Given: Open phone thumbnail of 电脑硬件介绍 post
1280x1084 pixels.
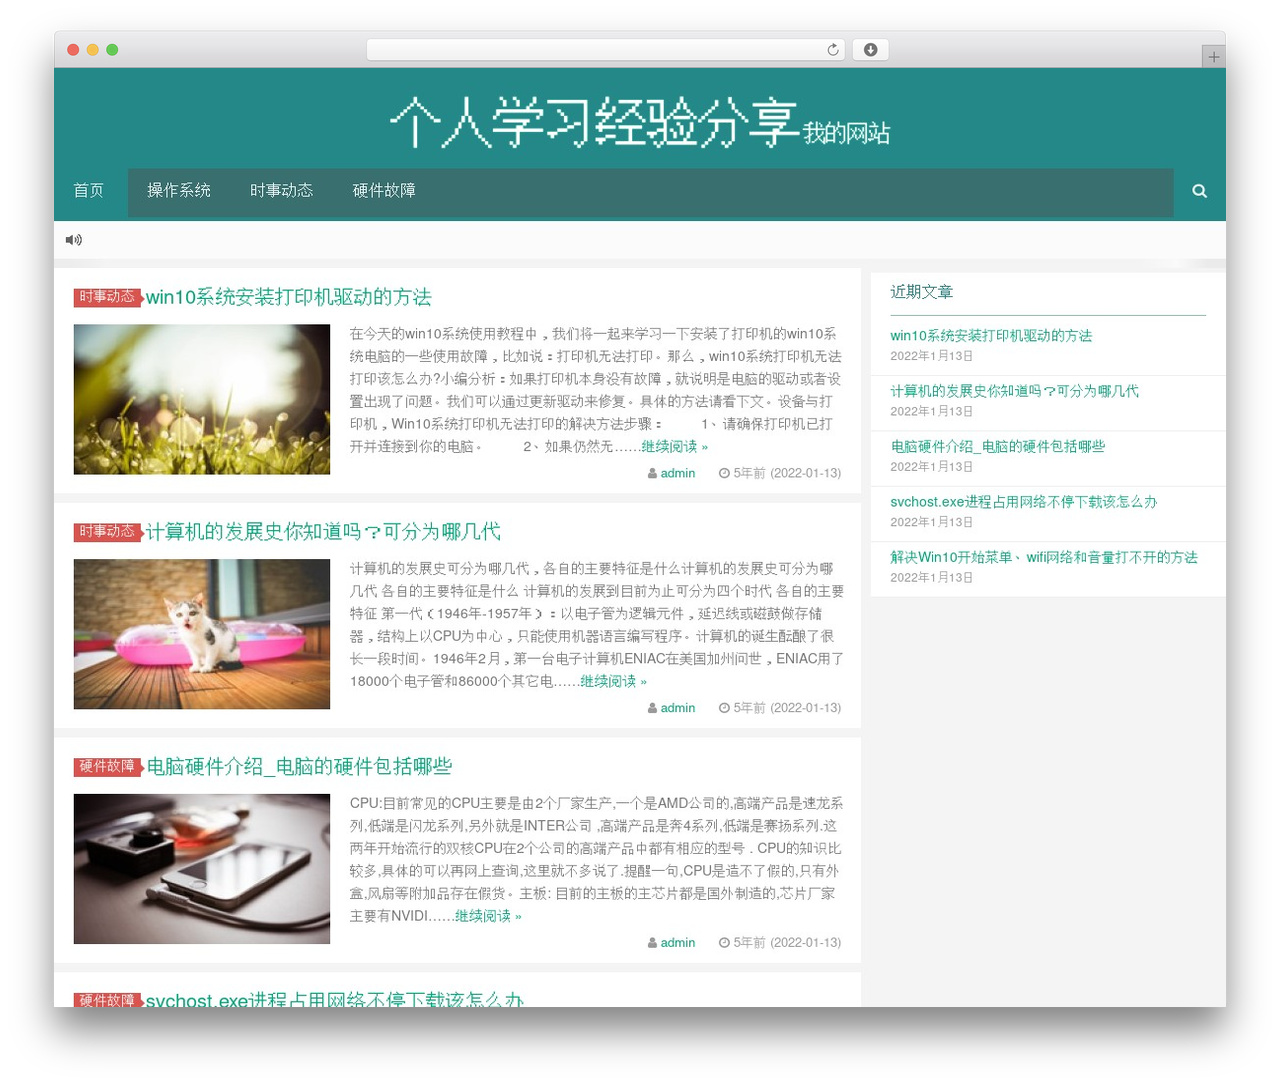Looking at the screenshot, I should (202, 869).
